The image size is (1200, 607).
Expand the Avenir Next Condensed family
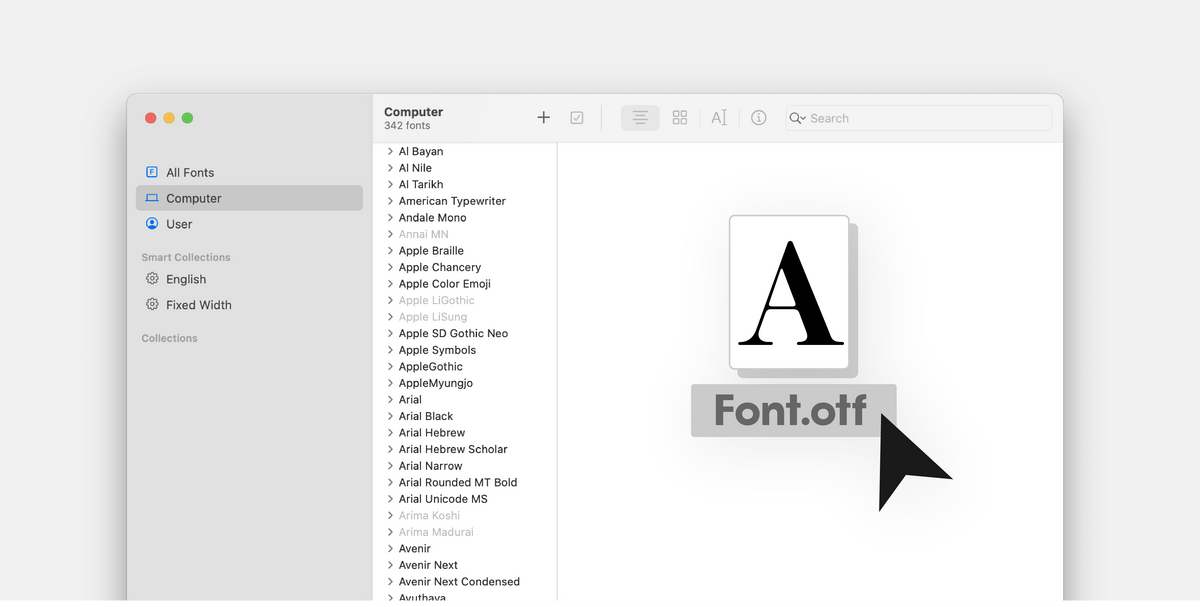click(390, 581)
